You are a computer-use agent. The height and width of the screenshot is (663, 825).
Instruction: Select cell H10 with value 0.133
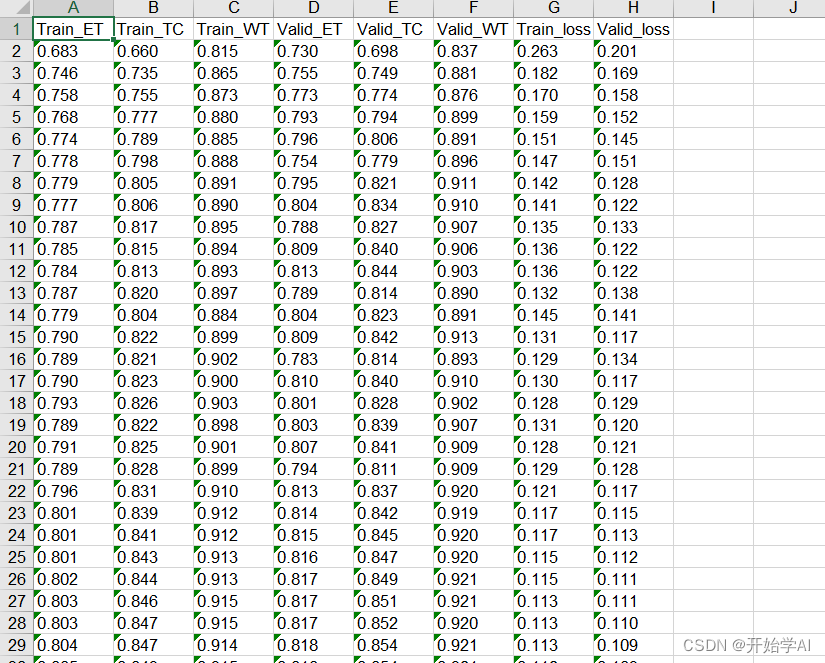pyautogui.click(x=633, y=227)
